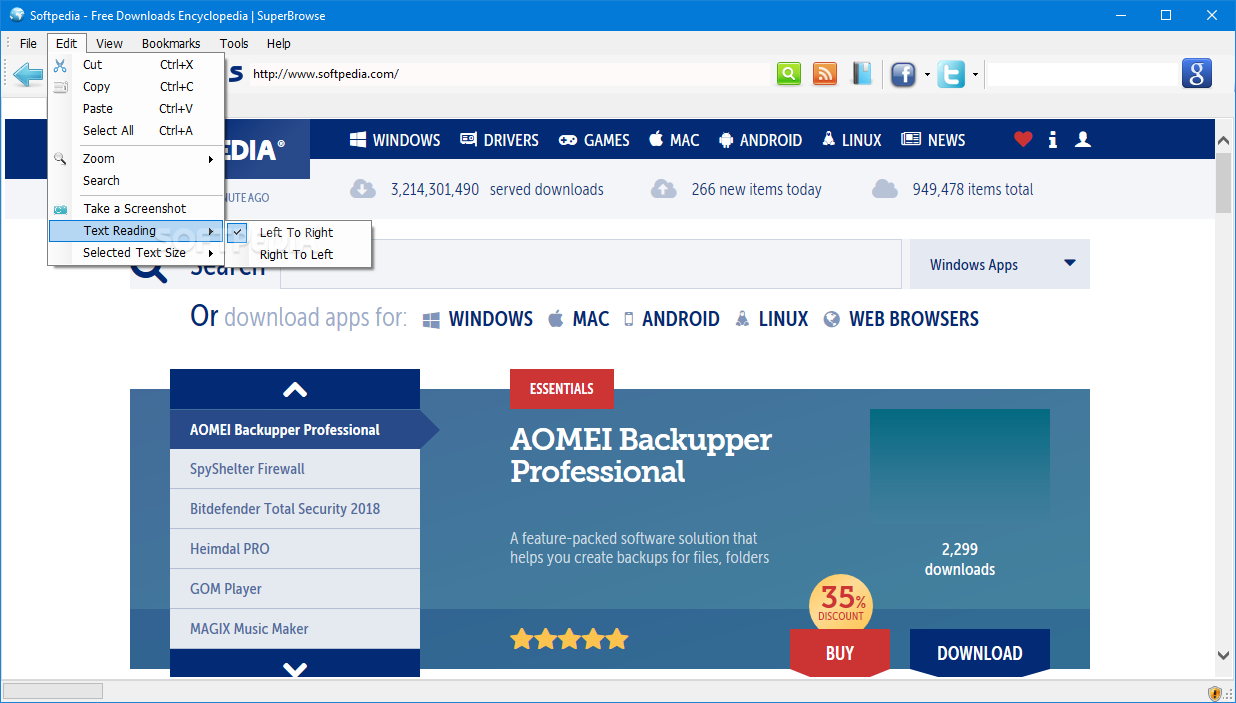Open the Twitter icon dropdown arrow
This screenshot has width=1236, height=703.
(975, 75)
